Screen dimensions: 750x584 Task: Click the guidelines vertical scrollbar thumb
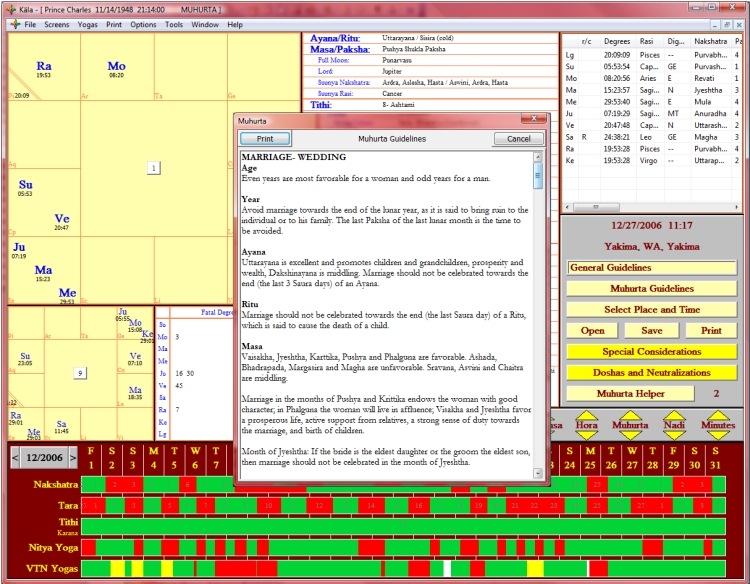(538, 176)
